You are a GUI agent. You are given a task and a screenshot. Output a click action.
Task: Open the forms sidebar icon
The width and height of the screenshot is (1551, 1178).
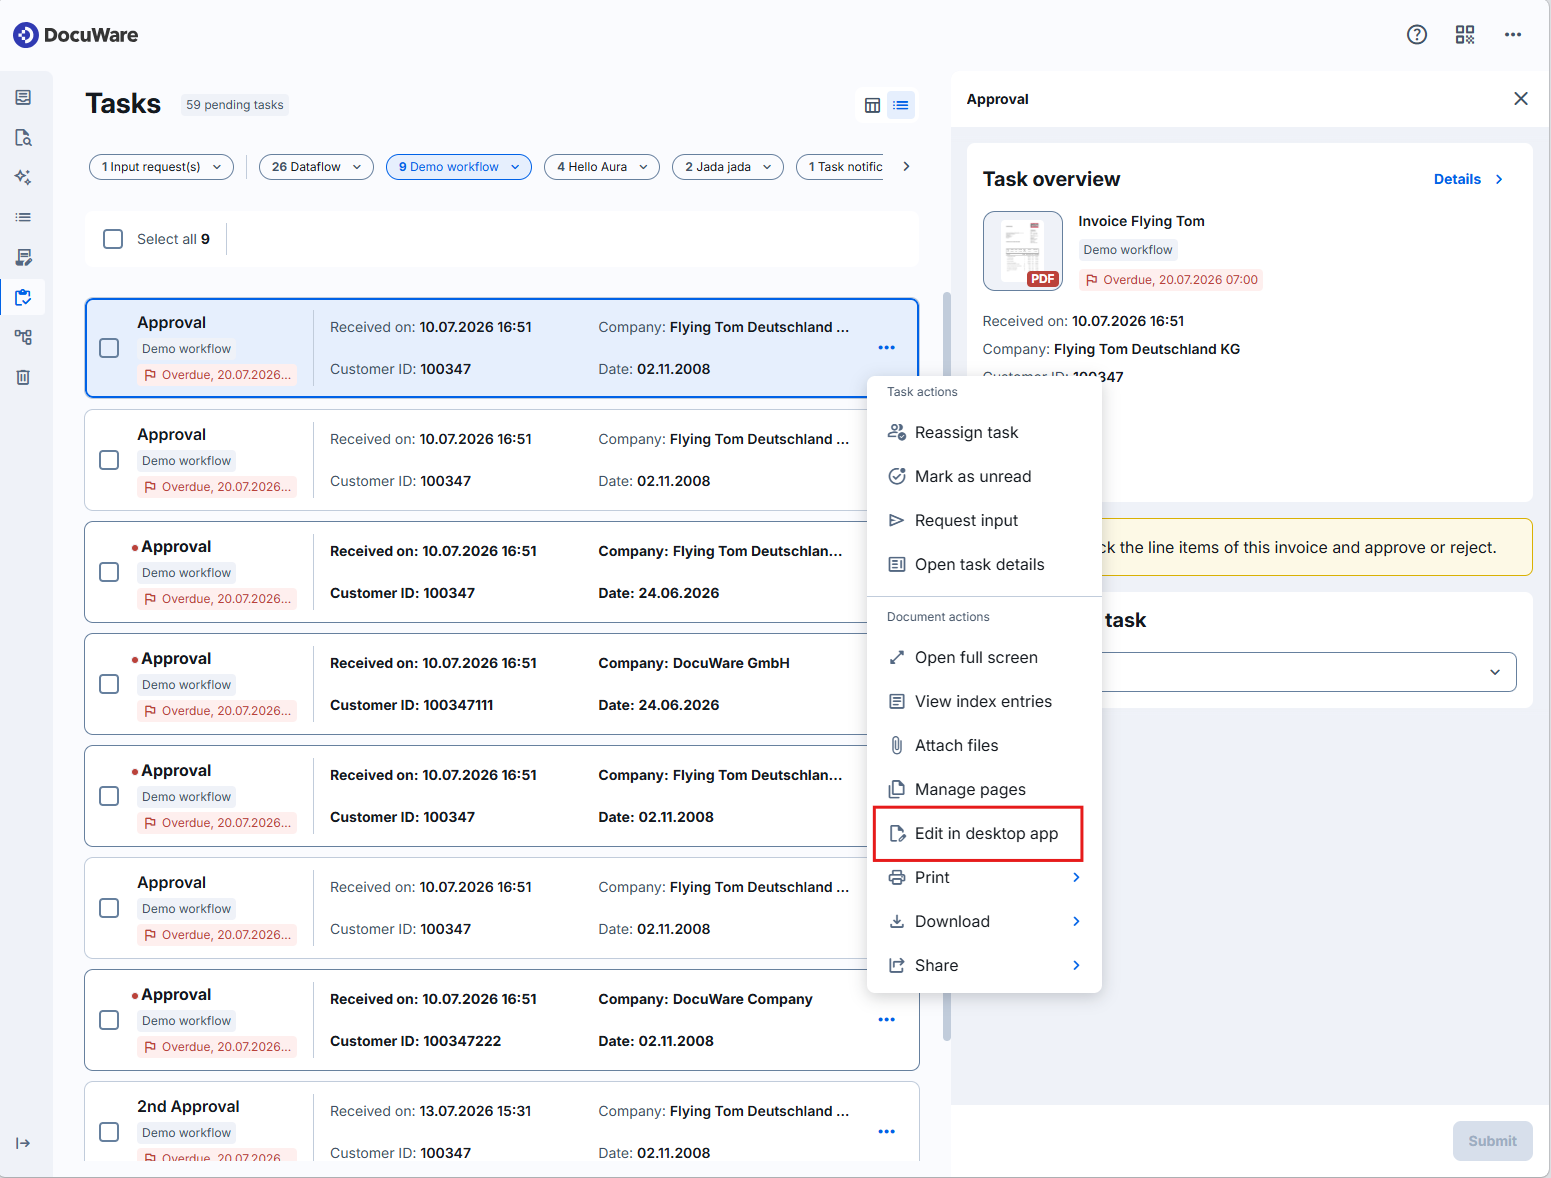(x=23, y=257)
